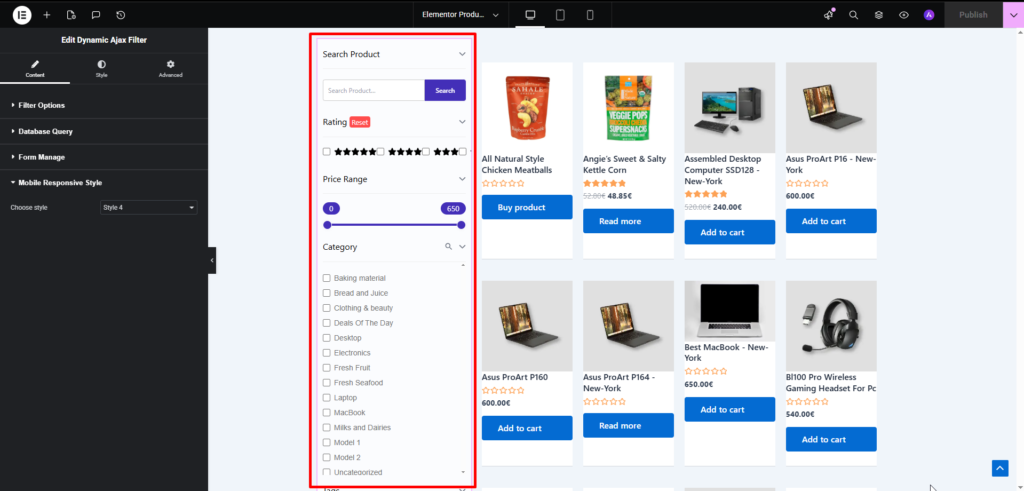
Task: Click the category search magnifier icon
Action: [x=449, y=246]
